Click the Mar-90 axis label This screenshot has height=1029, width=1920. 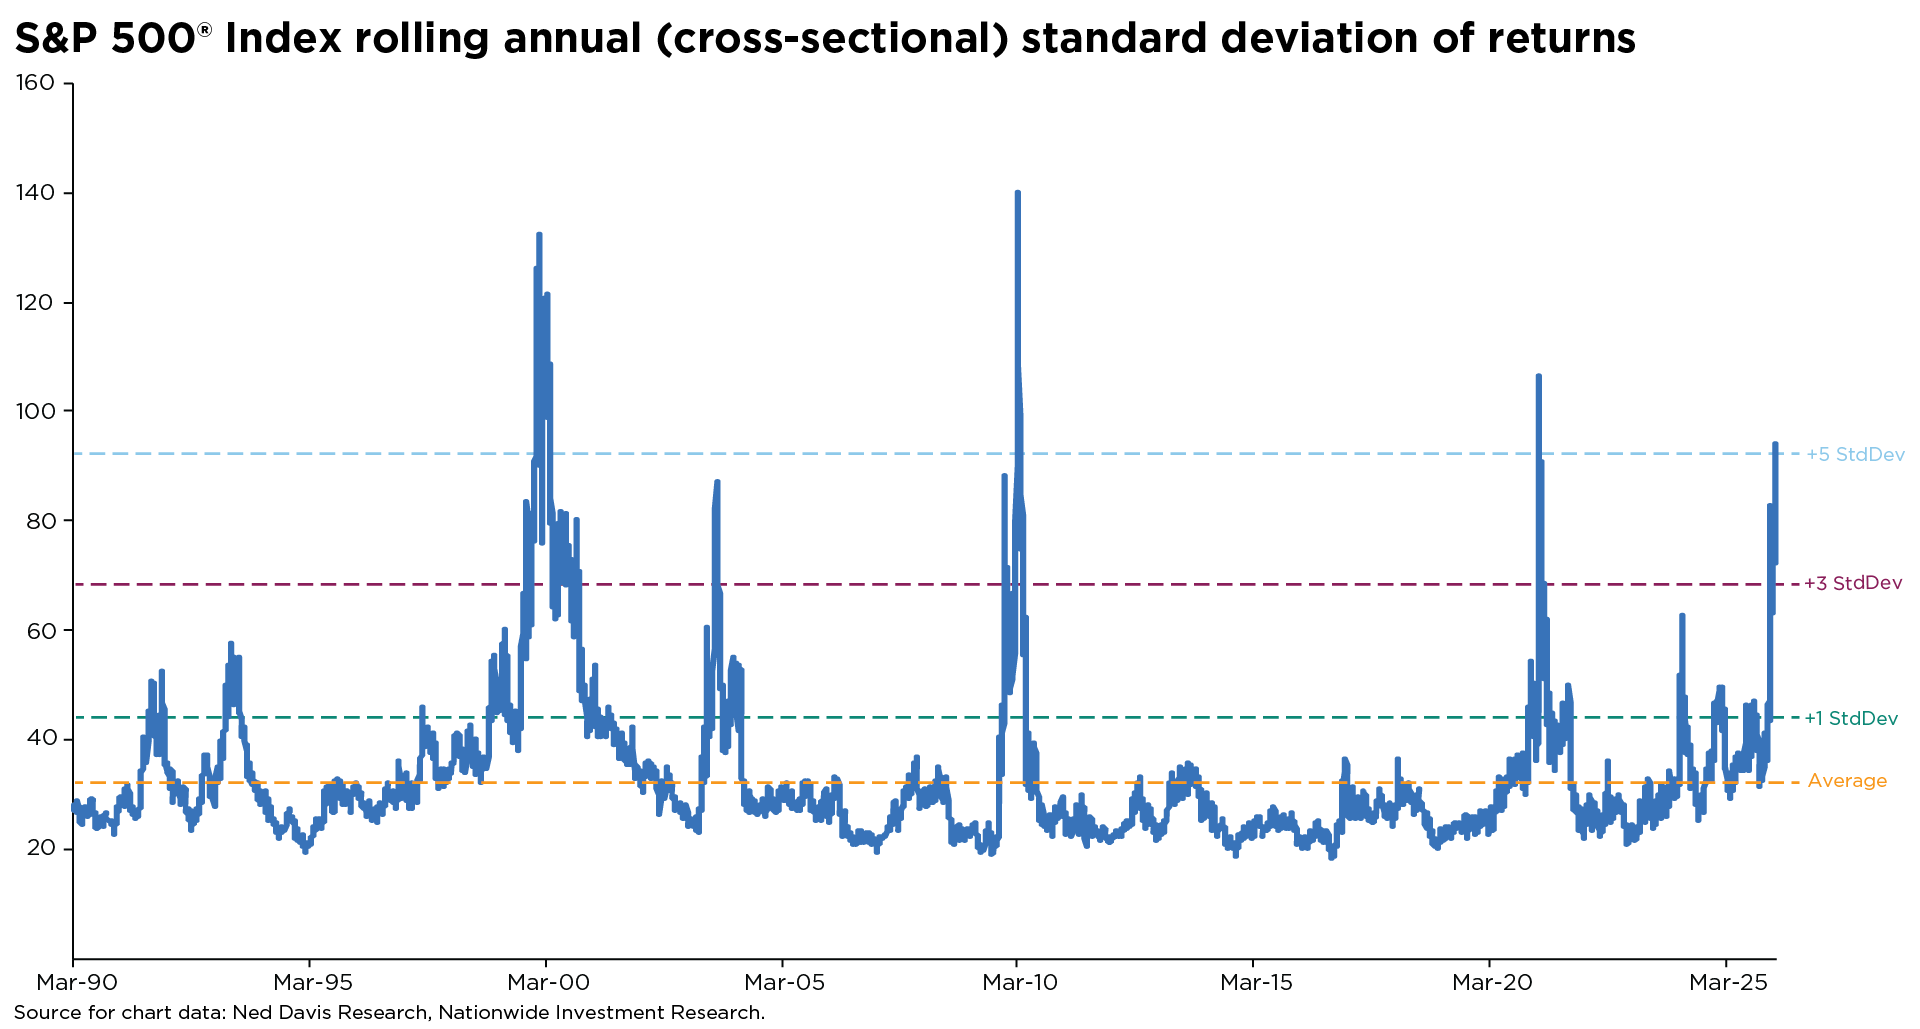(75, 983)
